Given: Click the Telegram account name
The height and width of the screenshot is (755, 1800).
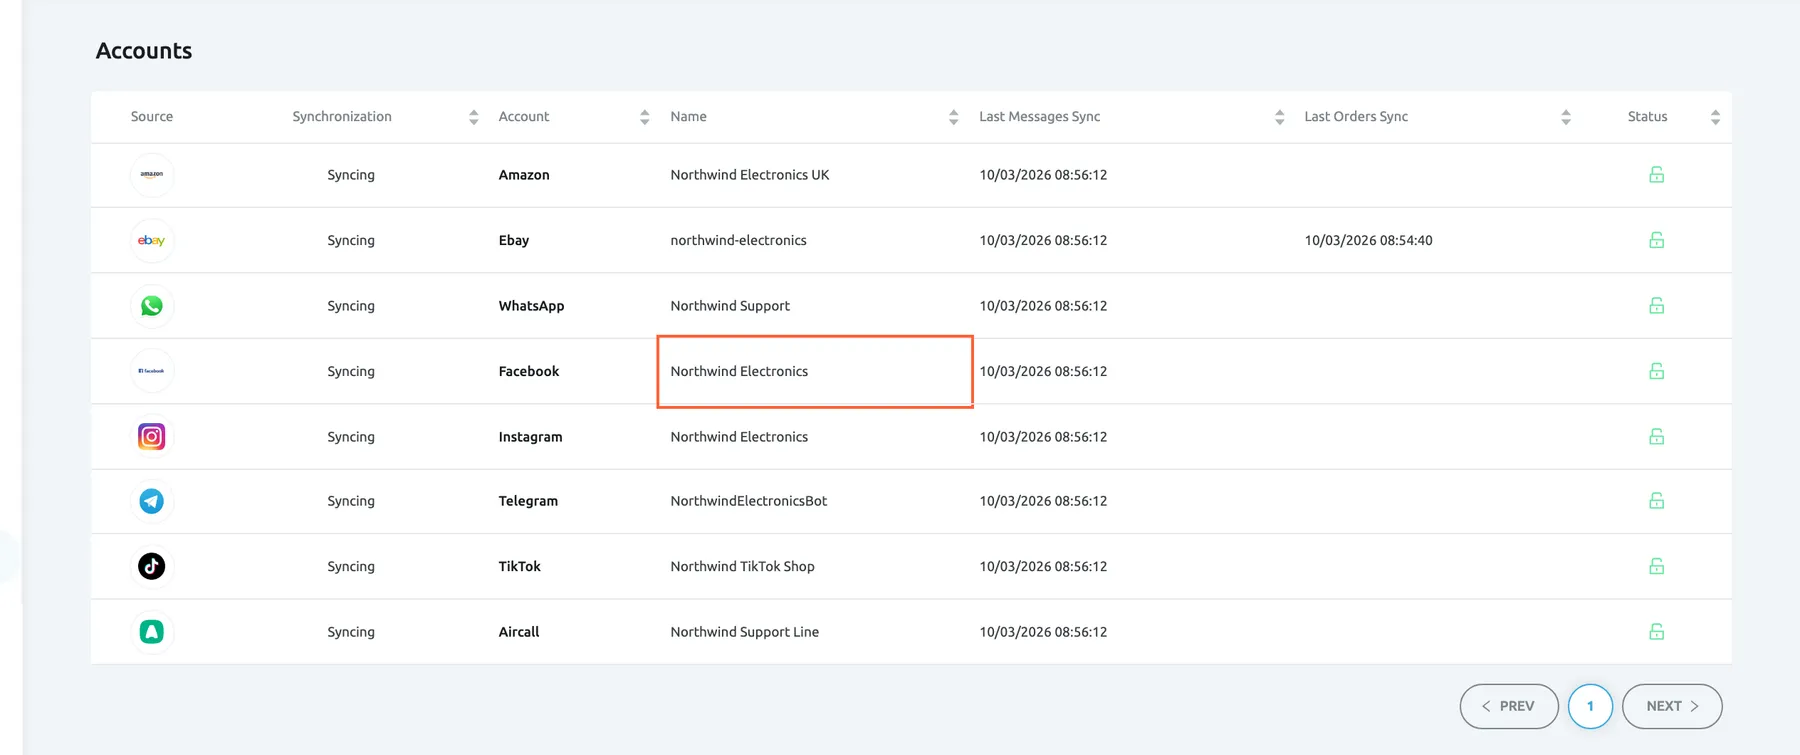Looking at the screenshot, I should (528, 501).
